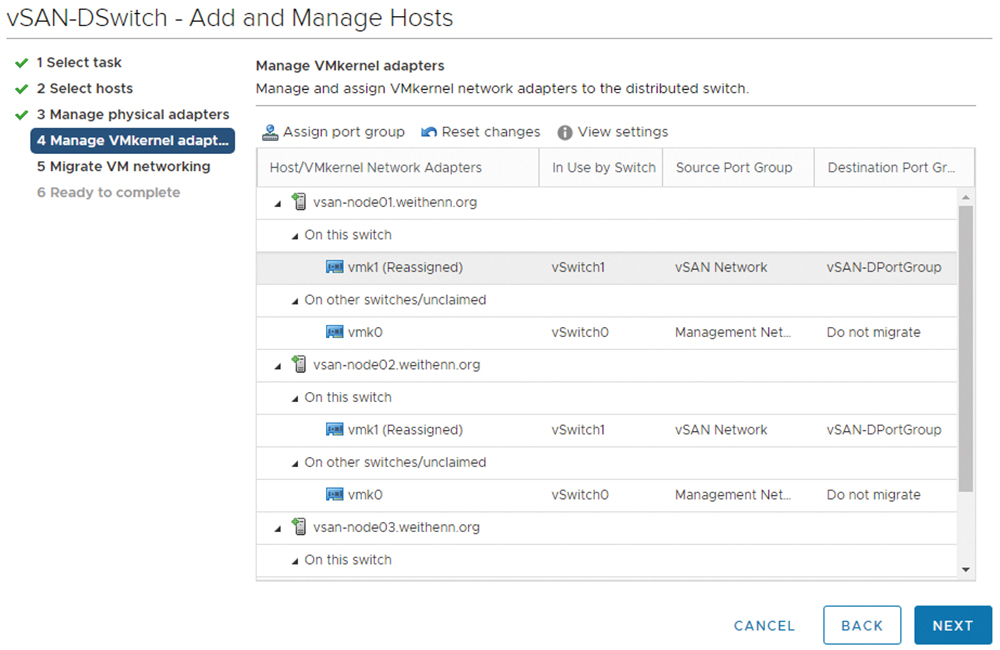This screenshot has width=1000, height=650.
Task: Click the Assign port group icon
Action: coord(270,132)
